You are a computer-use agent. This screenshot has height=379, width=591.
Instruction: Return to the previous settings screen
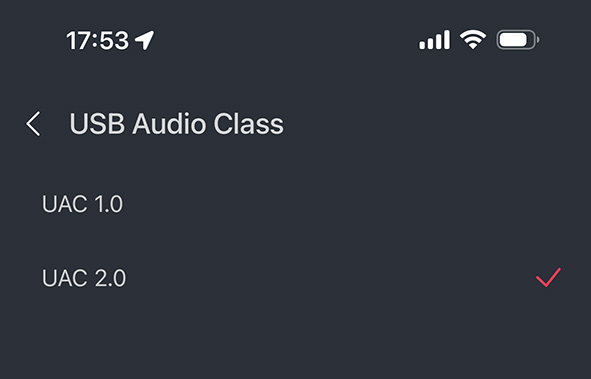(x=33, y=124)
